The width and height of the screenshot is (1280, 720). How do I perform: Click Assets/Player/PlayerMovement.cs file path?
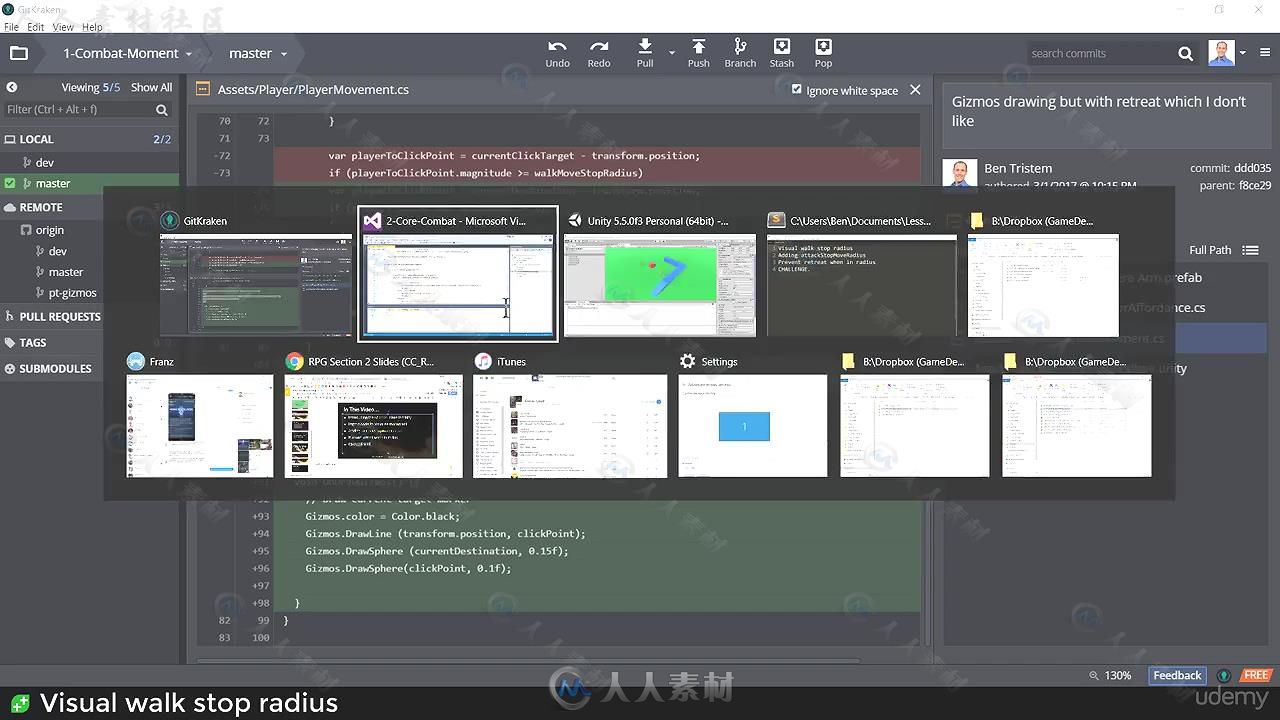313,90
